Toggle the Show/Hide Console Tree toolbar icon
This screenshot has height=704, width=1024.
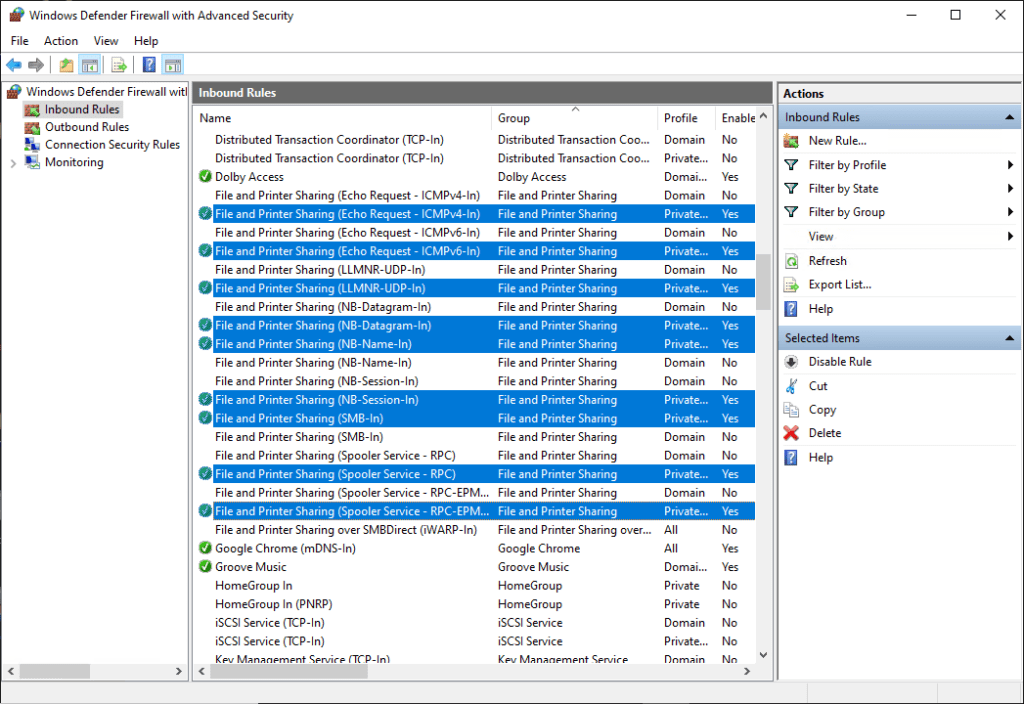(89, 64)
